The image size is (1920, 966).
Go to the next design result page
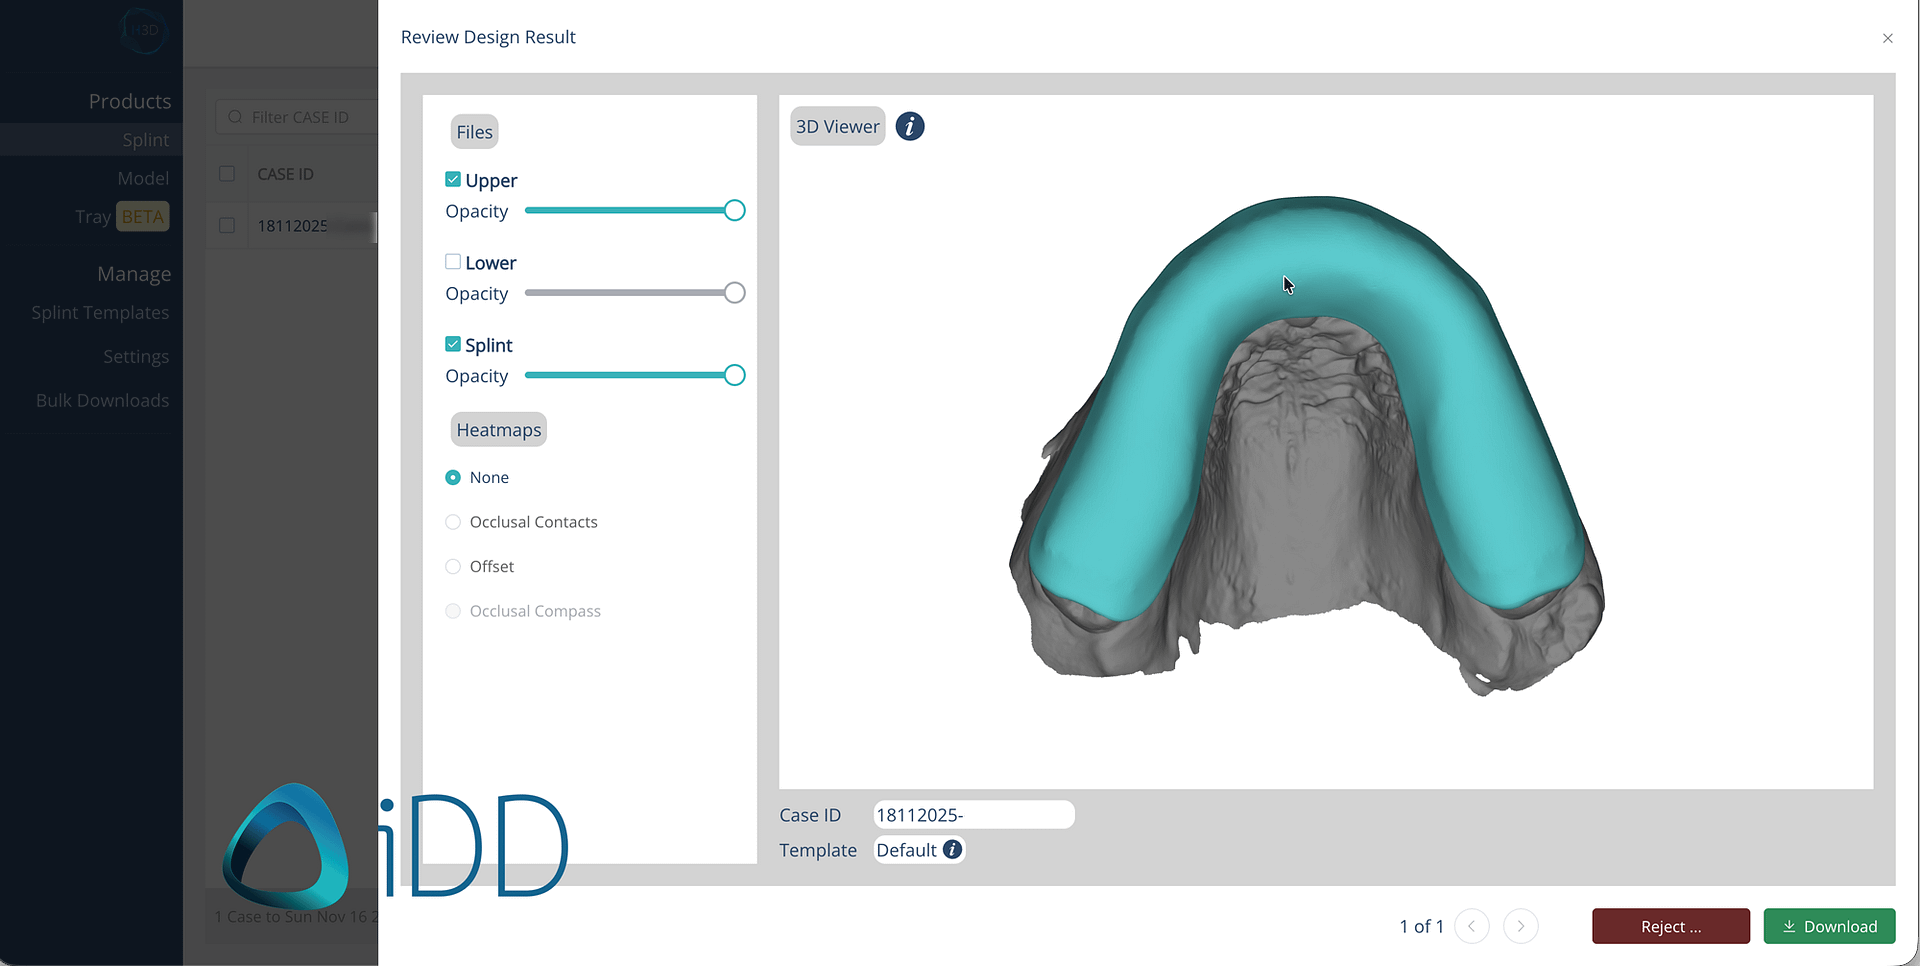click(x=1520, y=926)
